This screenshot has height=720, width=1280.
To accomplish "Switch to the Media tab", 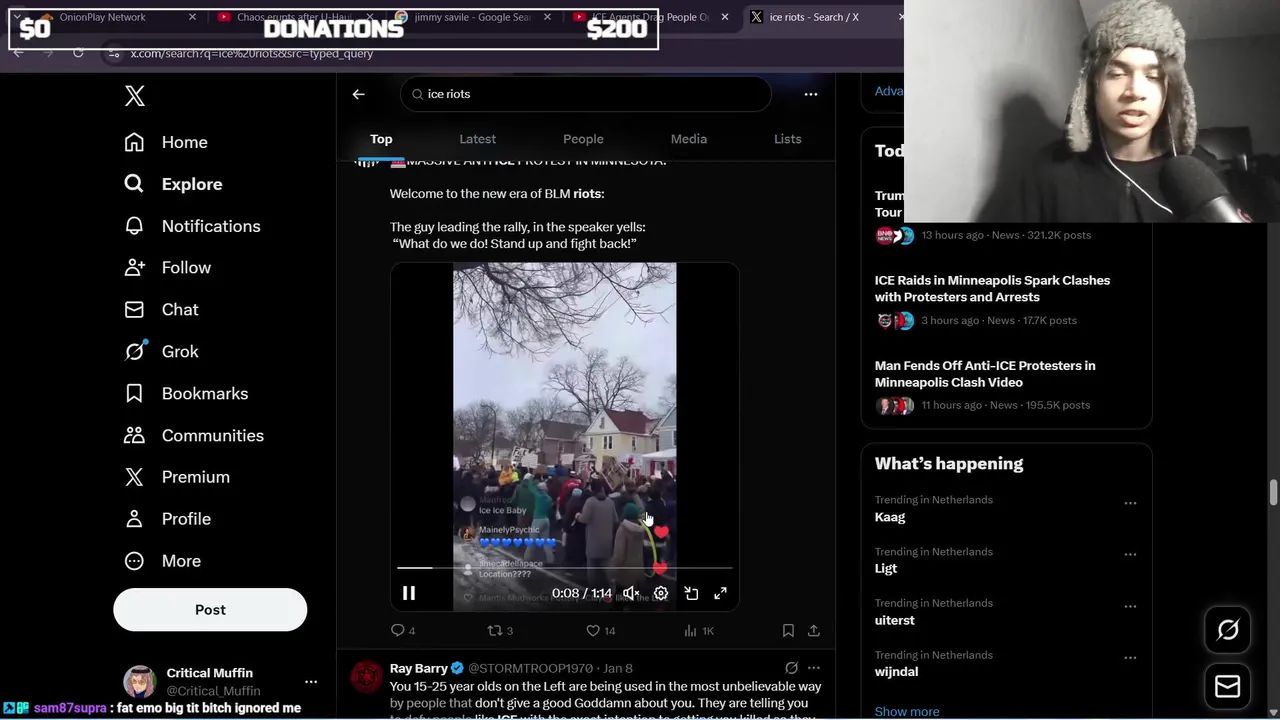I will click(x=688, y=139).
